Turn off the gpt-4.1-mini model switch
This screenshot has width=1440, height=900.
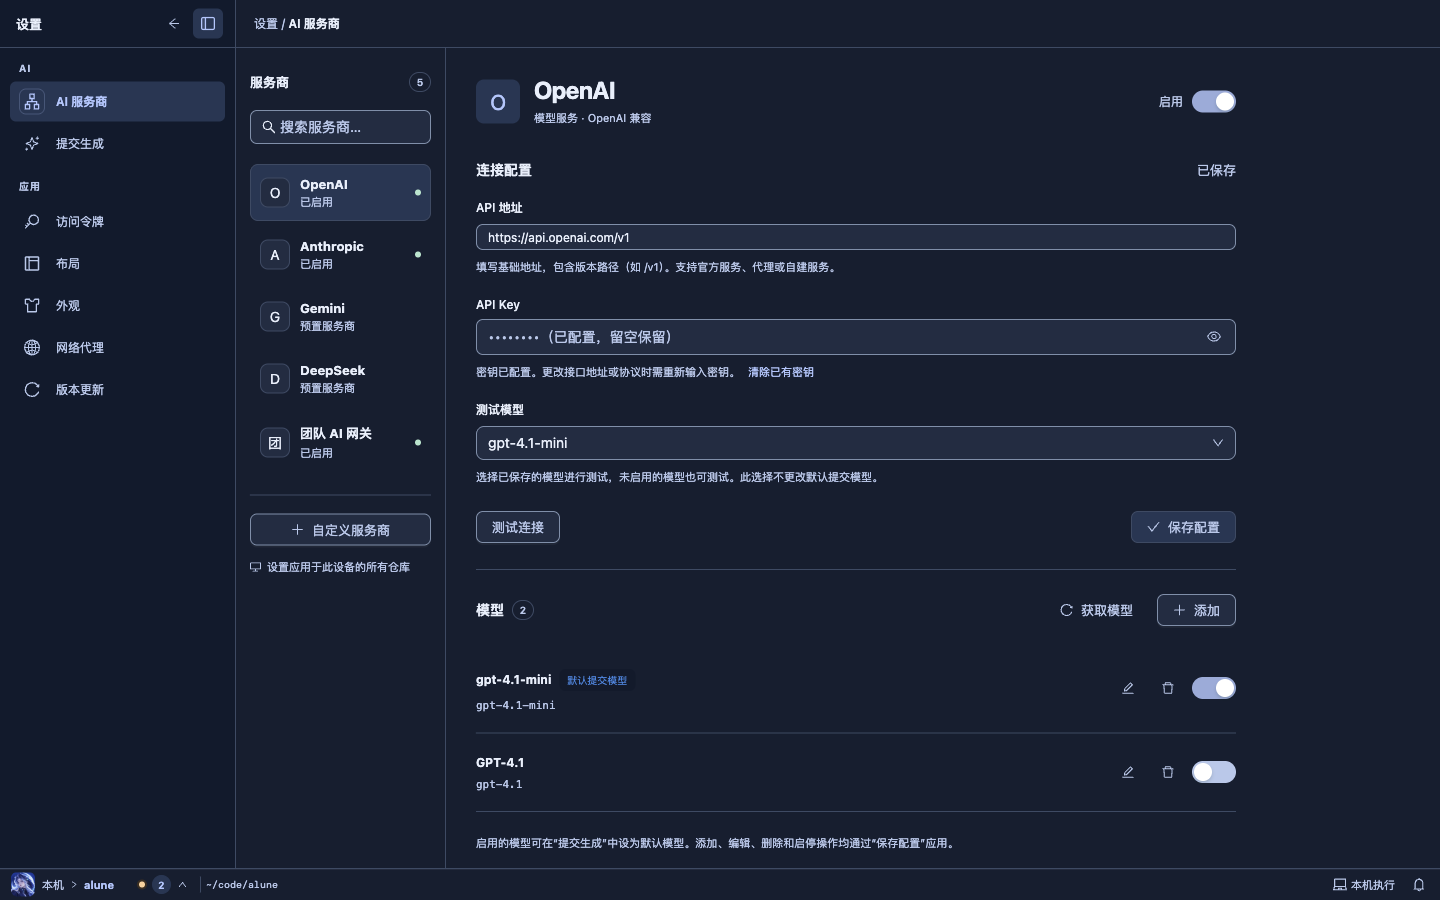point(1213,688)
